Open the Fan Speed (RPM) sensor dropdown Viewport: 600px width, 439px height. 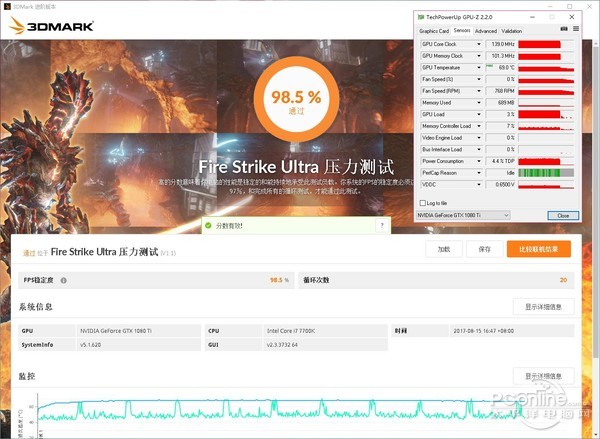click(478, 91)
